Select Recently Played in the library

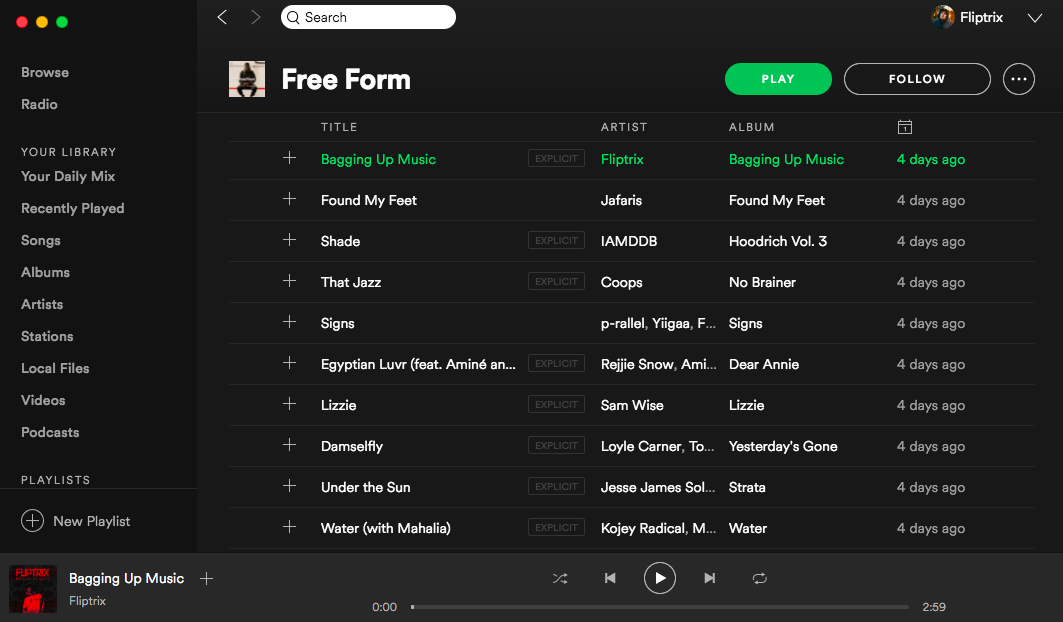click(x=73, y=208)
